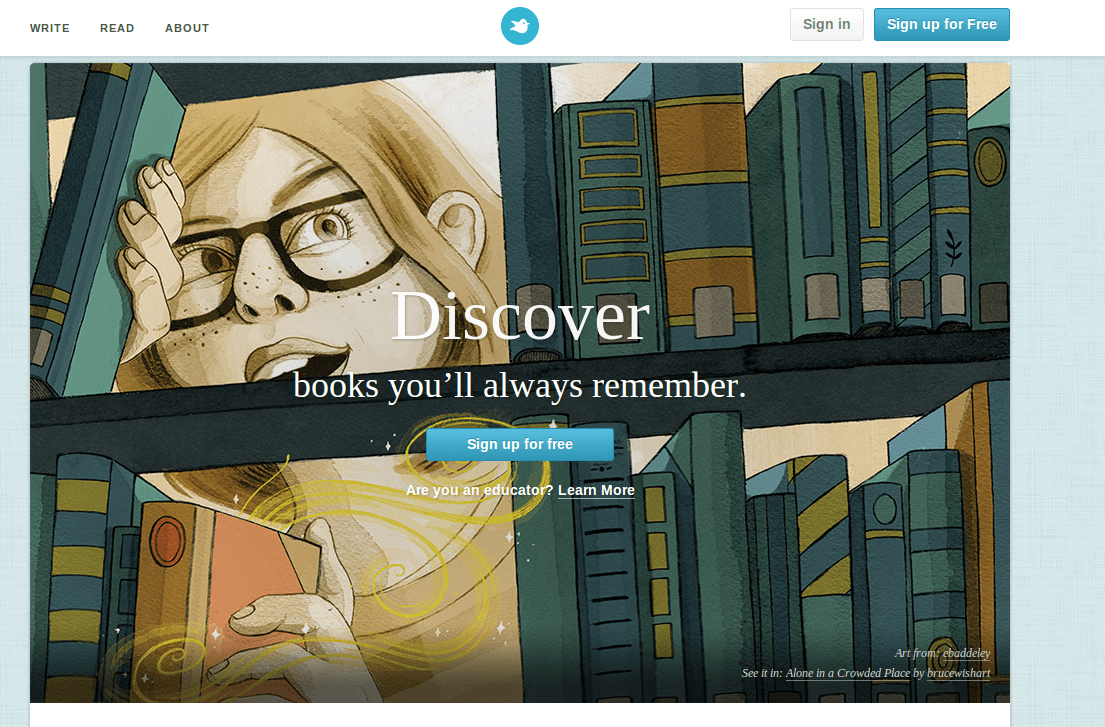Open the WRITE menu item
Image resolution: width=1105 pixels, height=727 pixels.
coord(49,28)
